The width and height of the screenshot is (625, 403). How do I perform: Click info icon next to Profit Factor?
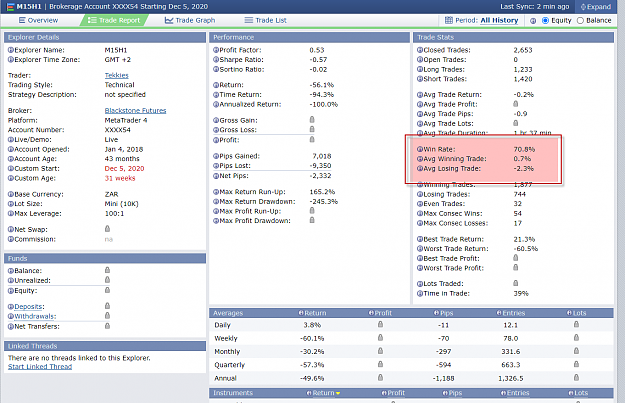(216, 50)
